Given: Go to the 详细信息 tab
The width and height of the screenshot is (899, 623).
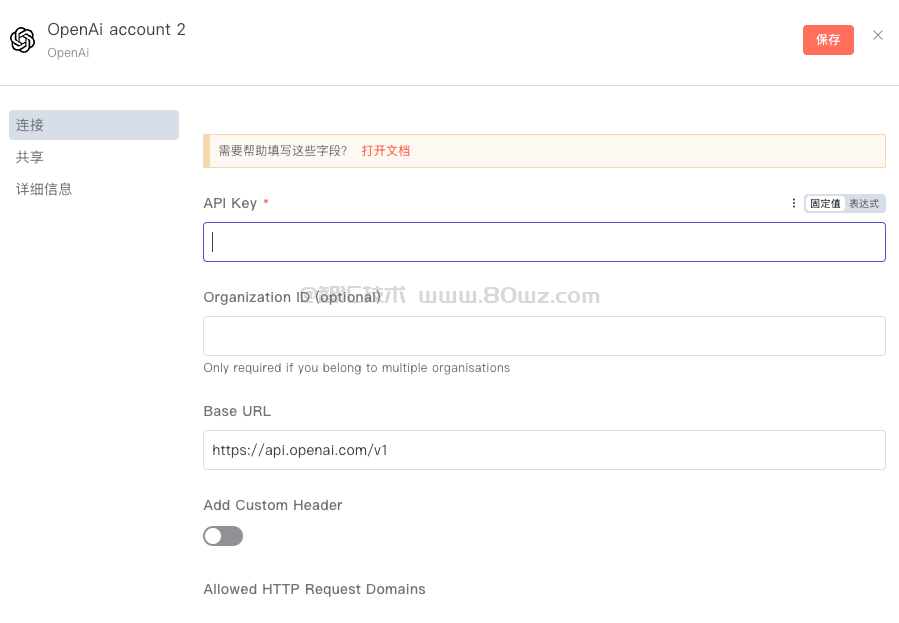Looking at the screenshot, I should pyautogui.click(x=44, y=189).
